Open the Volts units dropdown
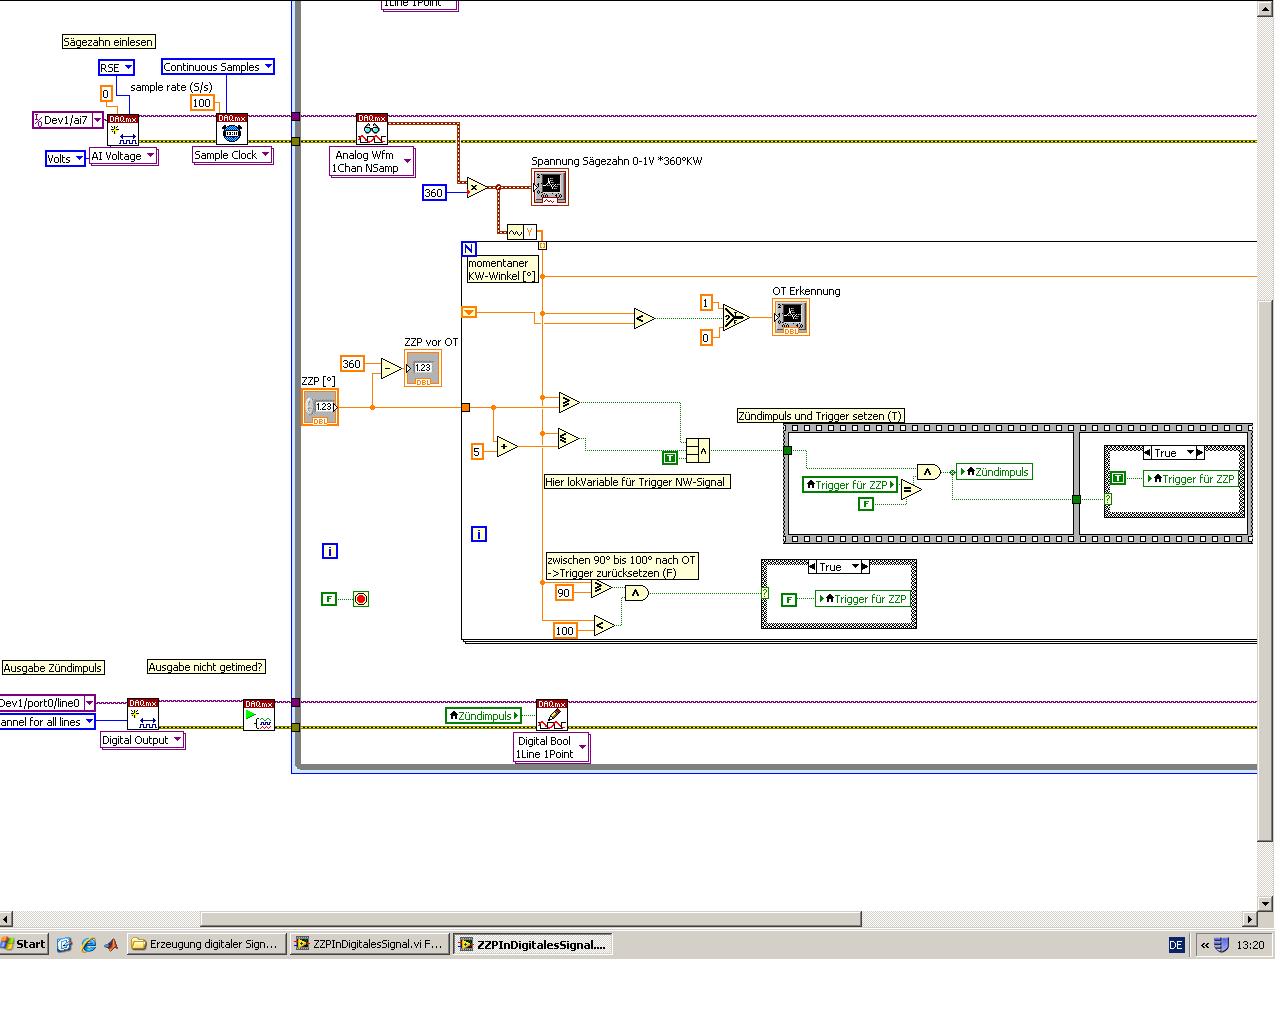The width and height of the screenshot is (1280, 1024). click(x=66, y=159)
